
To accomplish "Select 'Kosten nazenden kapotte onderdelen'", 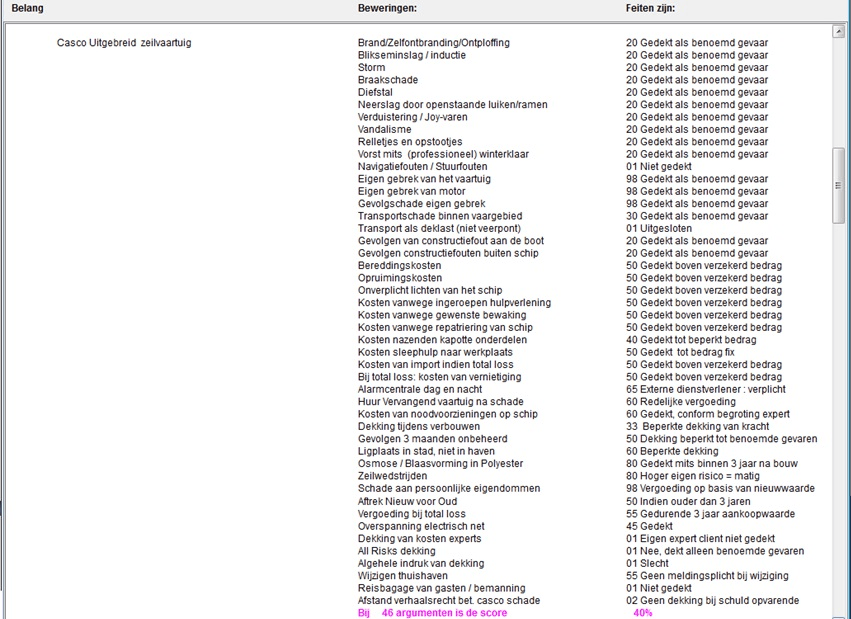I will tap(442, 340).
